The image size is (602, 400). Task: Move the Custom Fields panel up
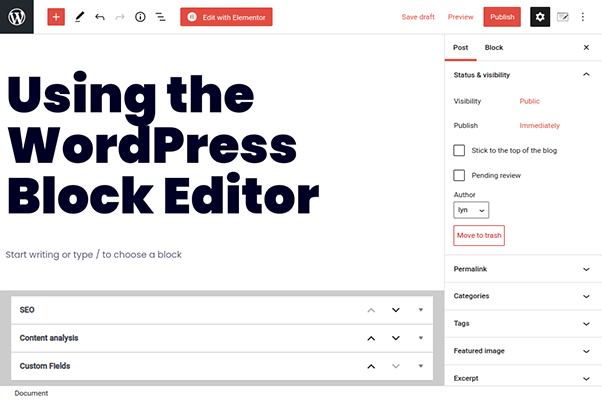pos(371,366)
